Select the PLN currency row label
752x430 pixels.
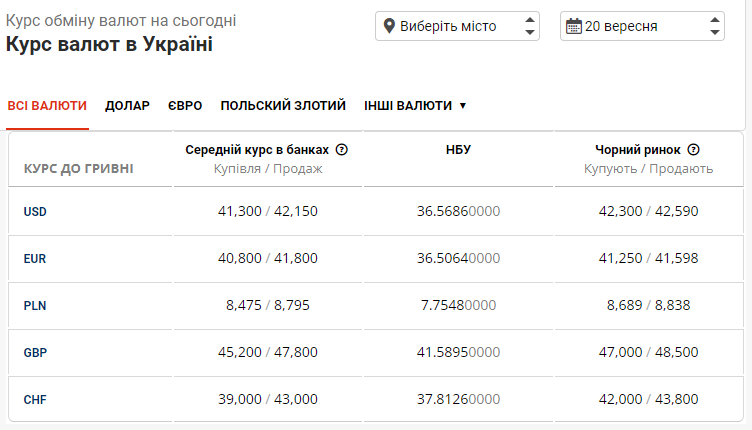pyautogui.click(x=35, y=305)
